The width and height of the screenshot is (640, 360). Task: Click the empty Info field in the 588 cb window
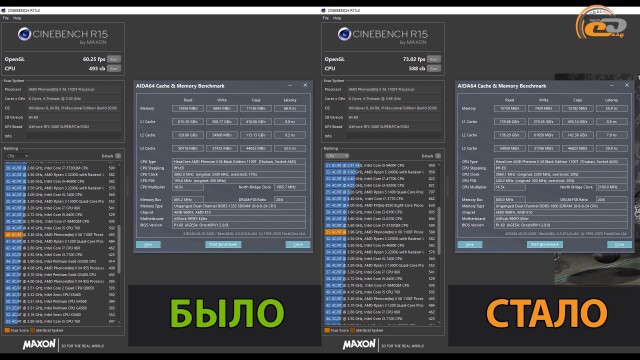click(x=394, y=136)
